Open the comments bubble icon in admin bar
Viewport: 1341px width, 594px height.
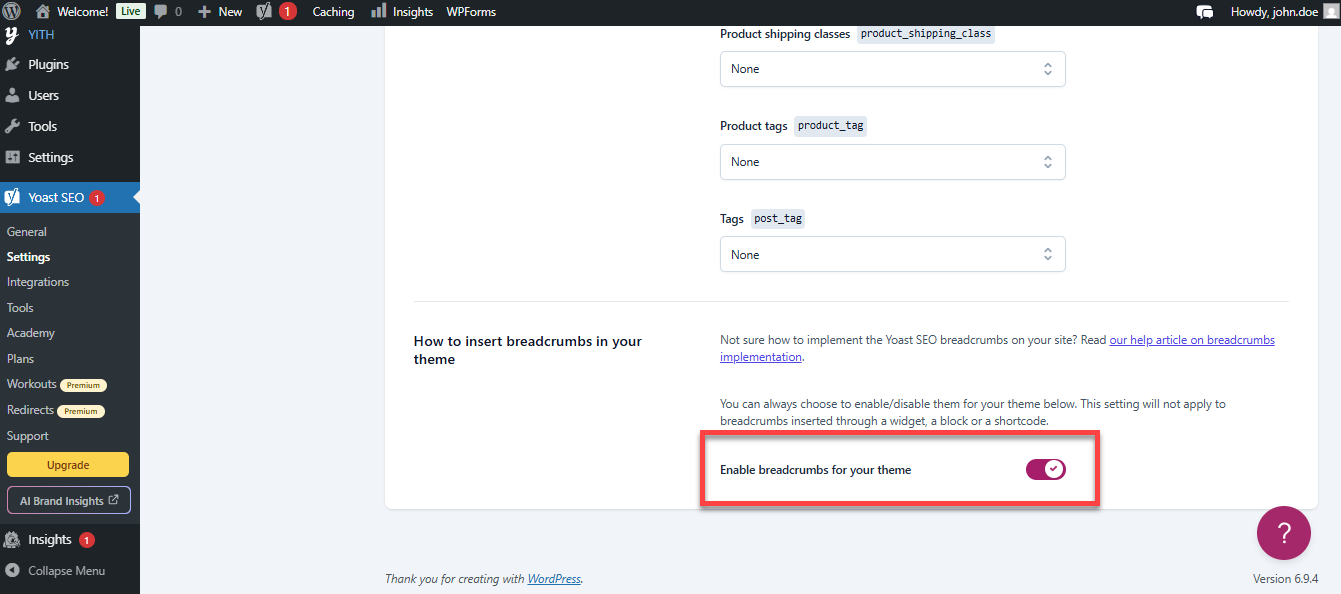[162, 11]
